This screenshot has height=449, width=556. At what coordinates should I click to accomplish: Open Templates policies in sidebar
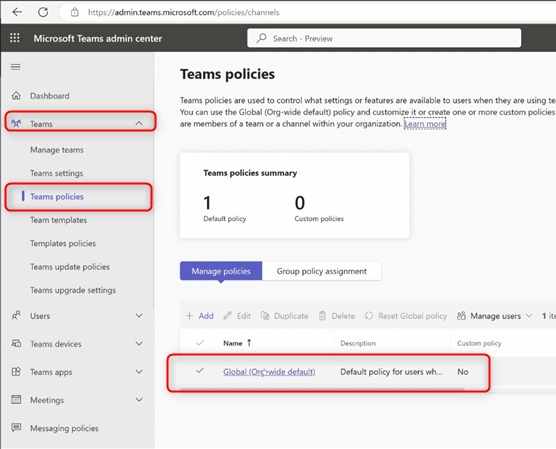tap(63, 243)
